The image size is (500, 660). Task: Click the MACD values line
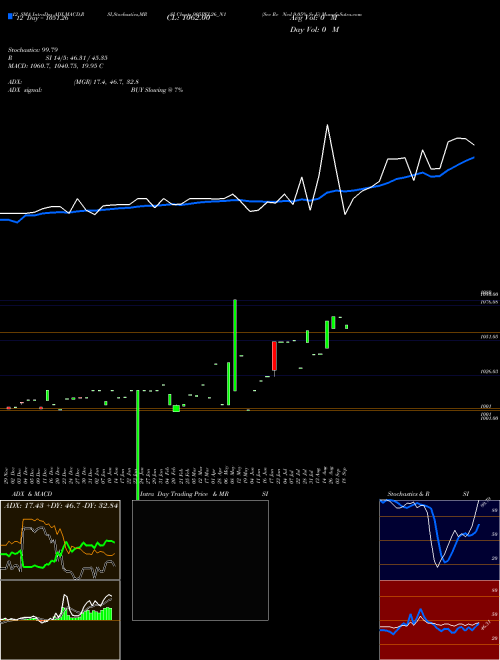[x=56, y=66]
